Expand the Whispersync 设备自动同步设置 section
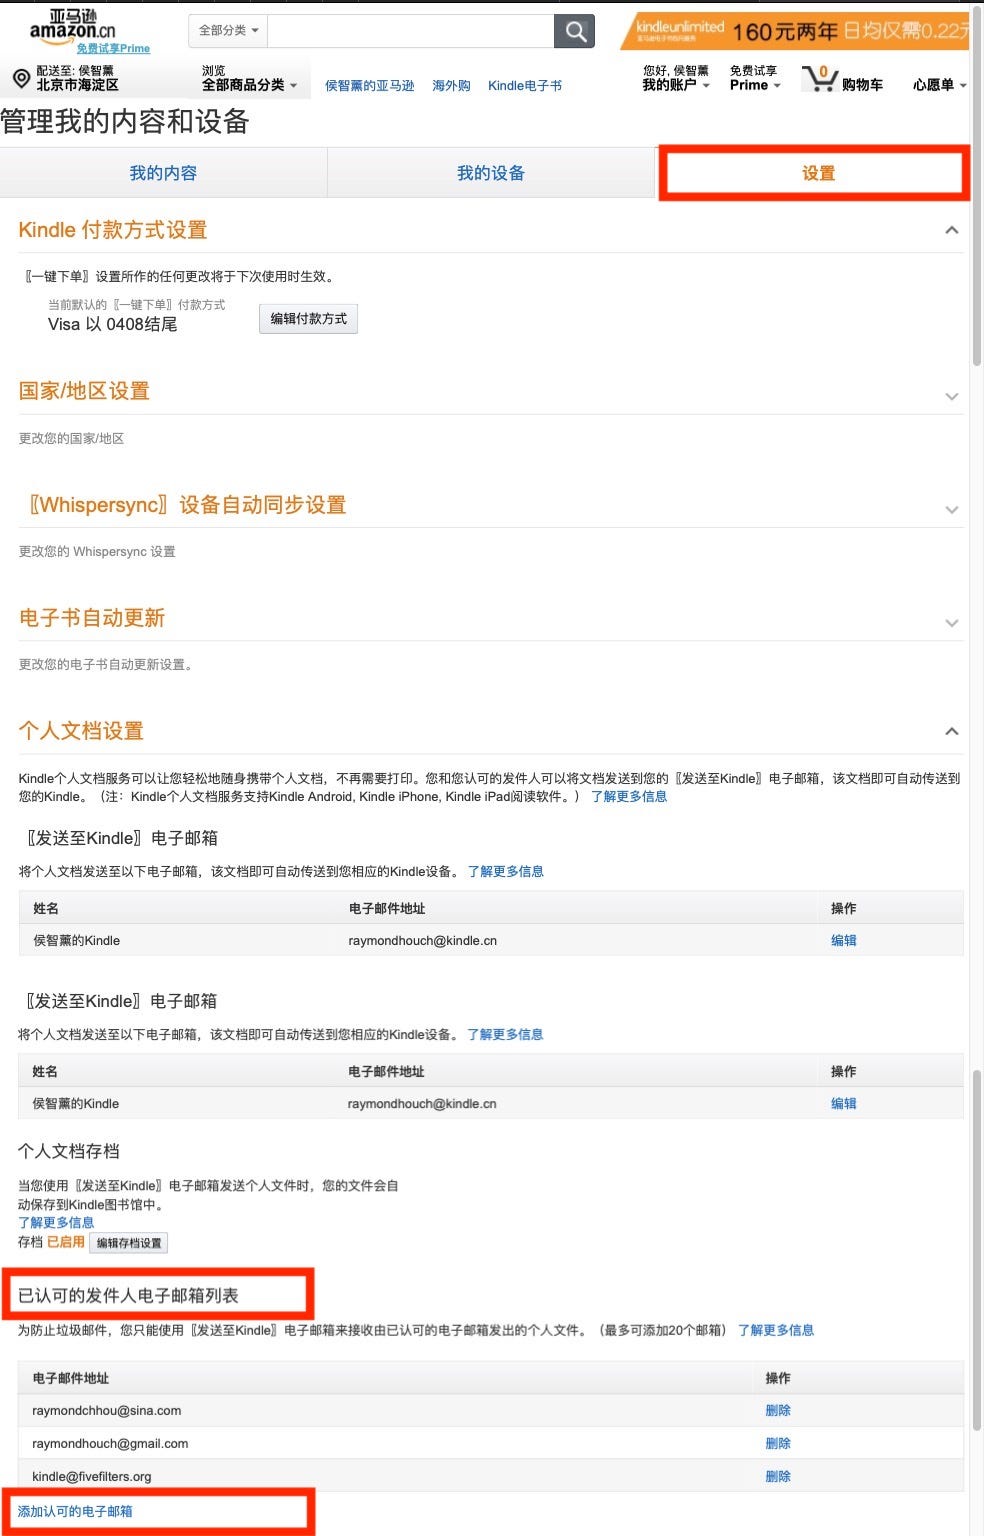Screen dimensions: 984x1536 (952, 510)
